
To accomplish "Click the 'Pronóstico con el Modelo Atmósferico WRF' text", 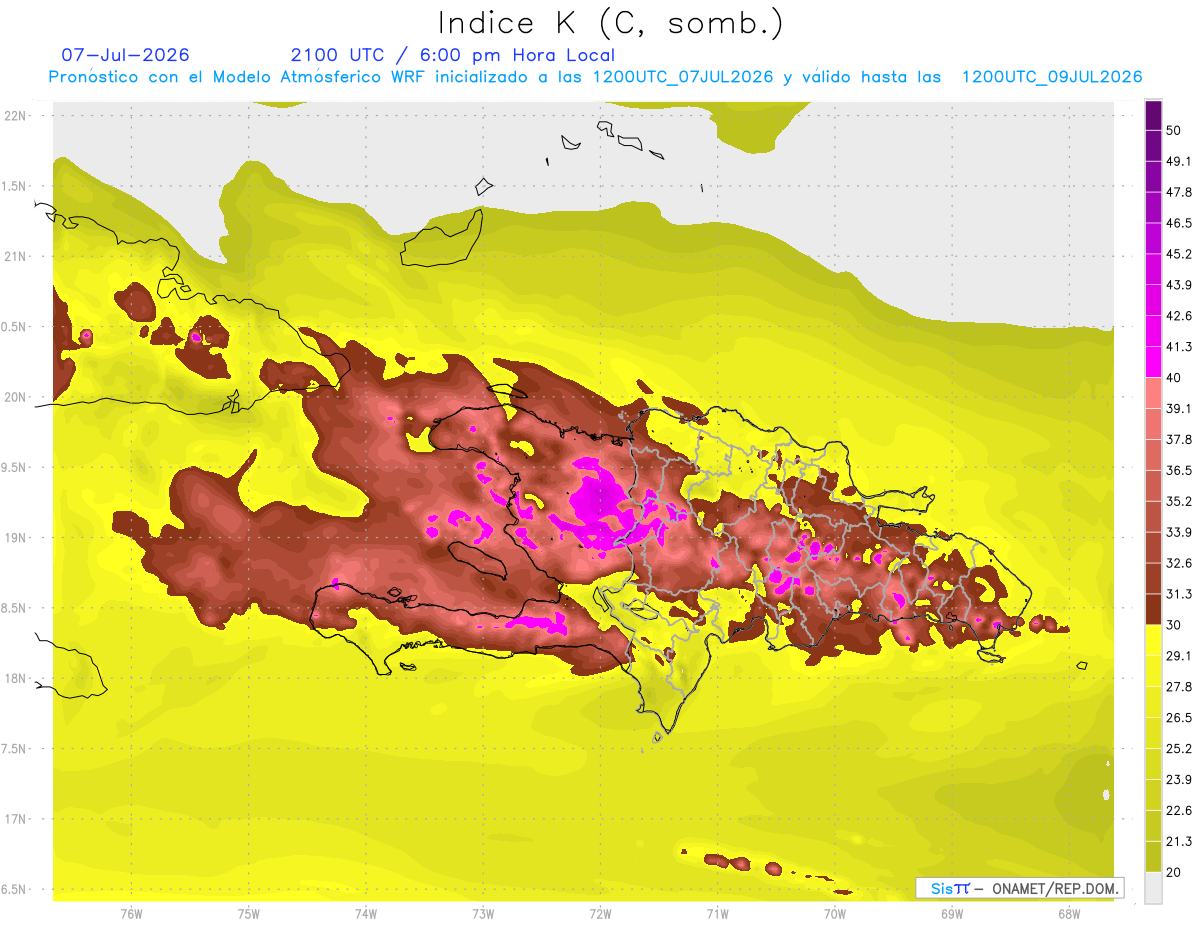I will click(238, 77).
